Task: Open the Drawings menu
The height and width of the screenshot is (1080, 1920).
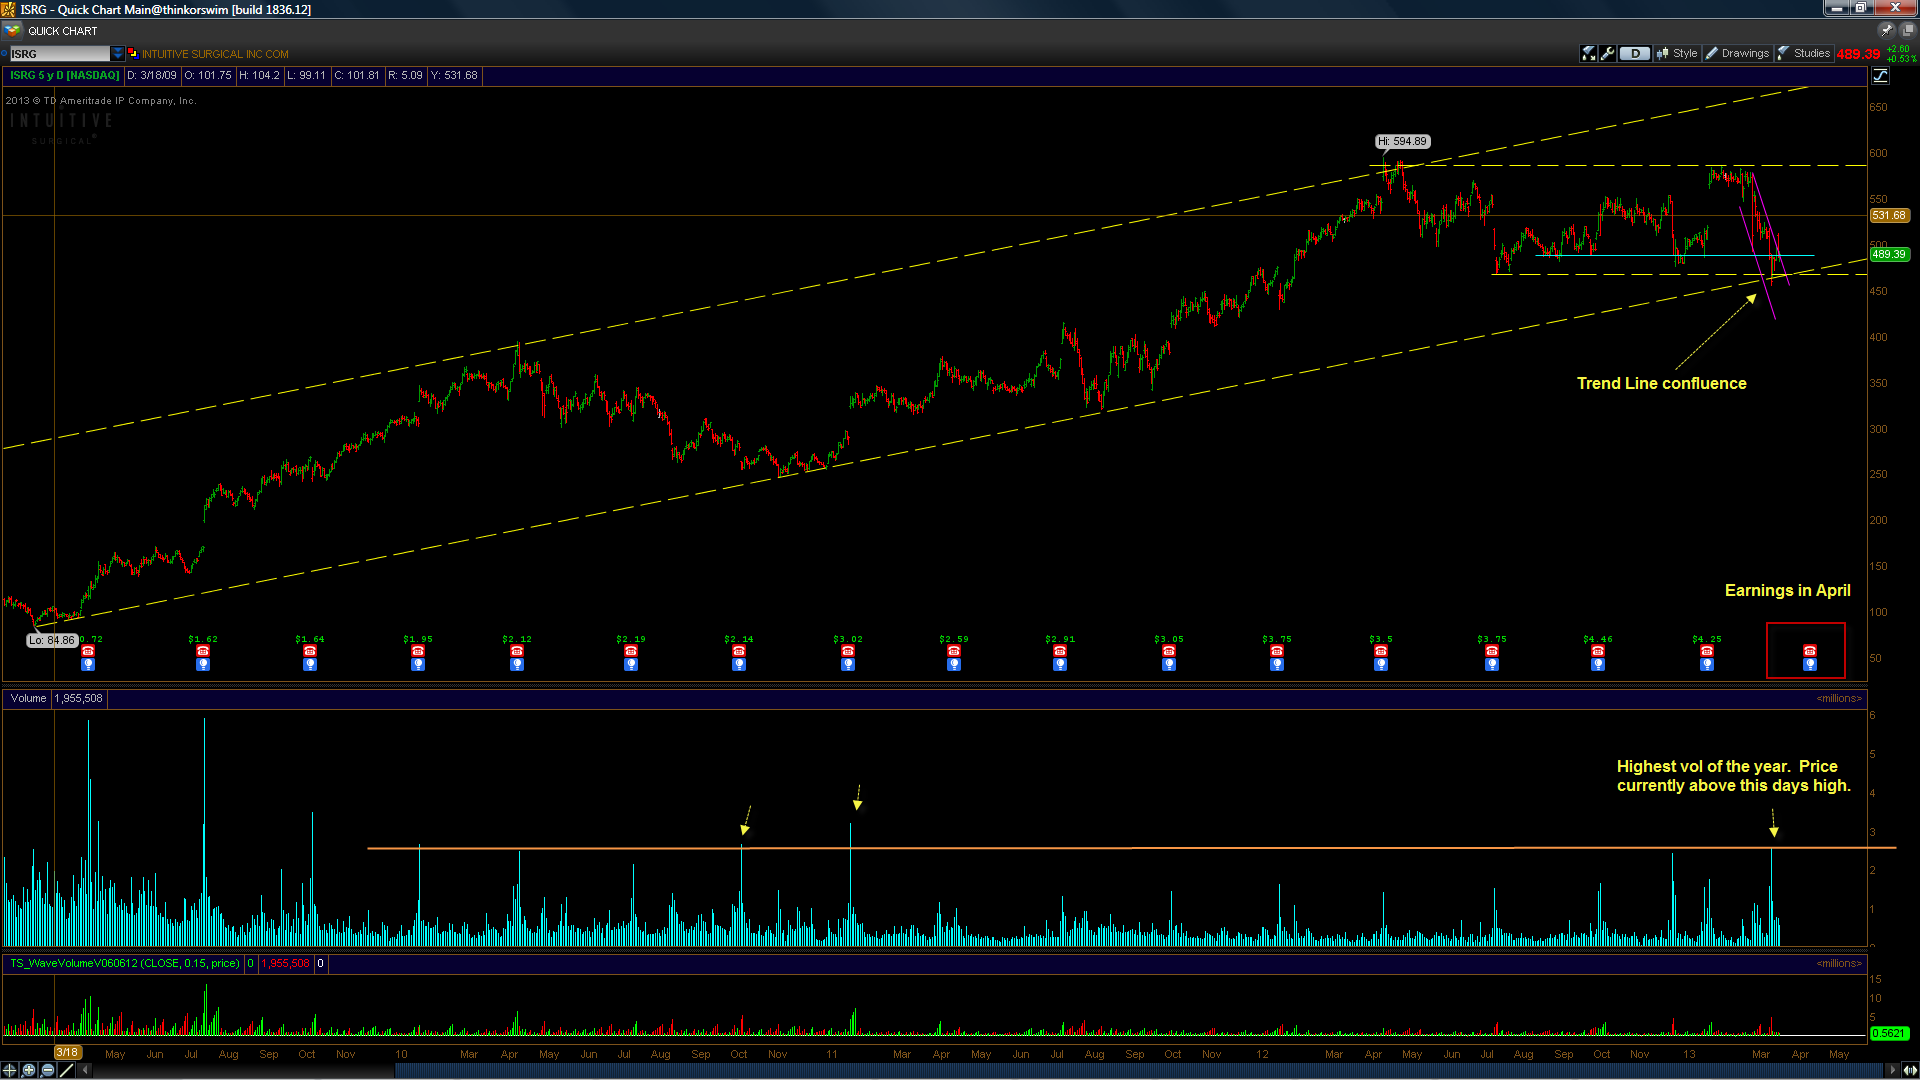Action: click(x=1738, y=53)
